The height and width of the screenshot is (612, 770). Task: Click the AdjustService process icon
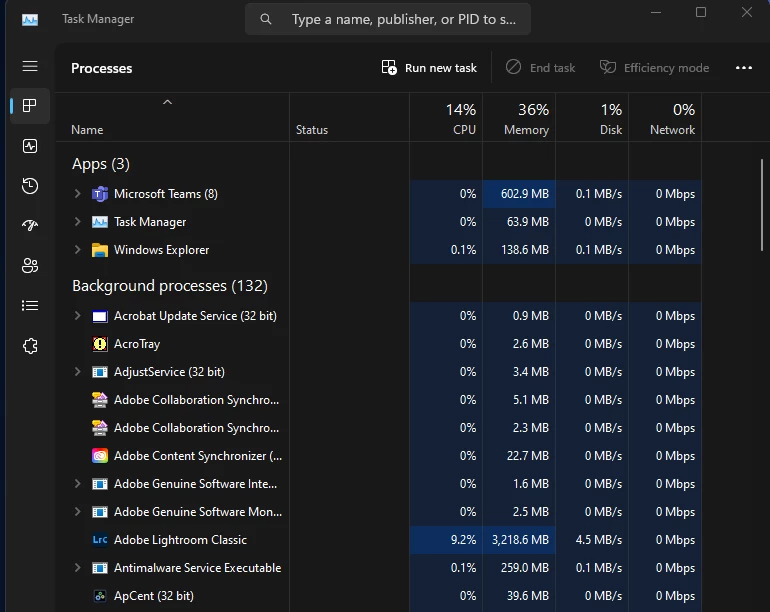[x=100, y=372]
